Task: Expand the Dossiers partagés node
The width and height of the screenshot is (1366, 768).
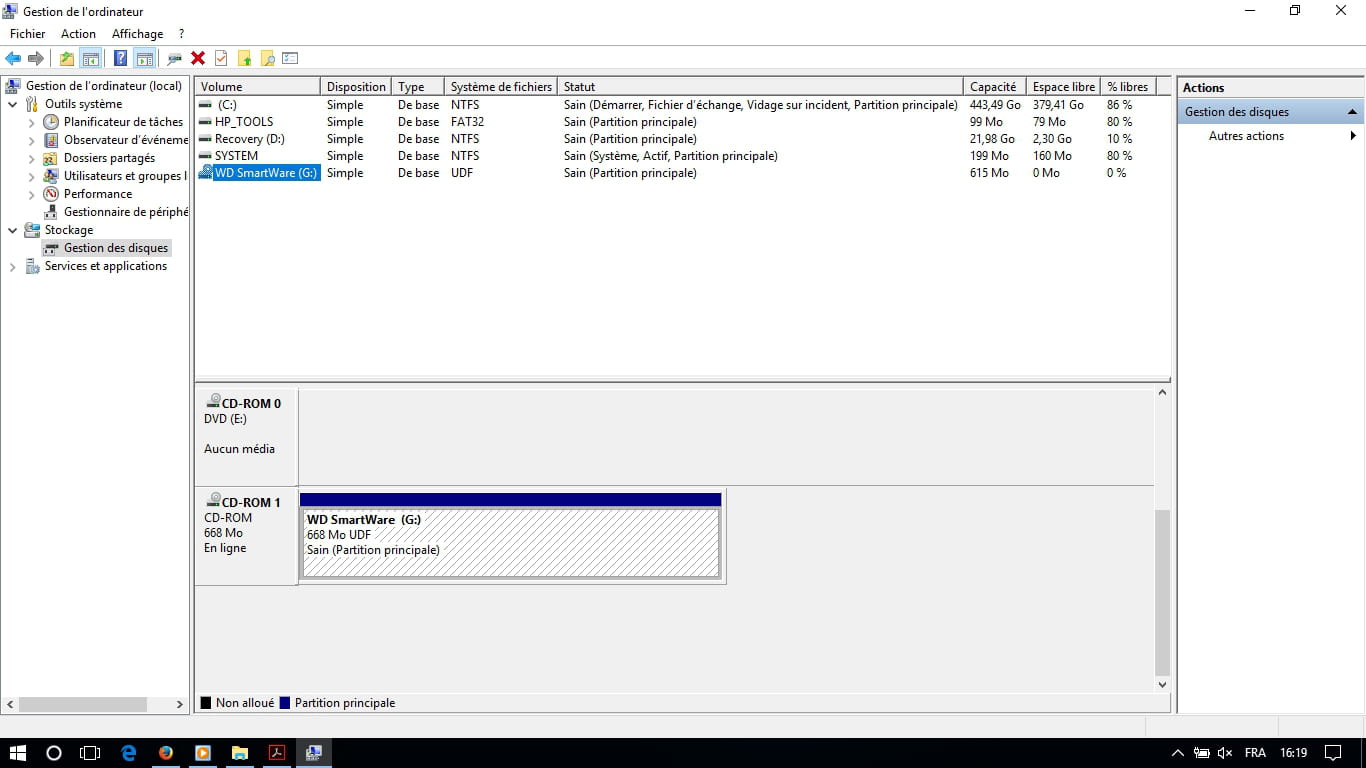Action: tap(31, 158)
